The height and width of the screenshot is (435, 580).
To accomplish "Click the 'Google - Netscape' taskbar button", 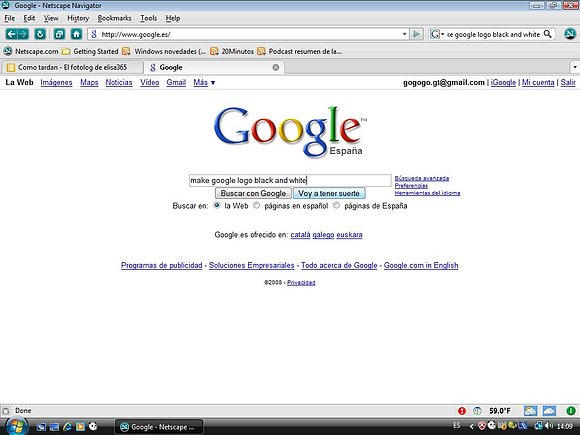I will 159,427.
